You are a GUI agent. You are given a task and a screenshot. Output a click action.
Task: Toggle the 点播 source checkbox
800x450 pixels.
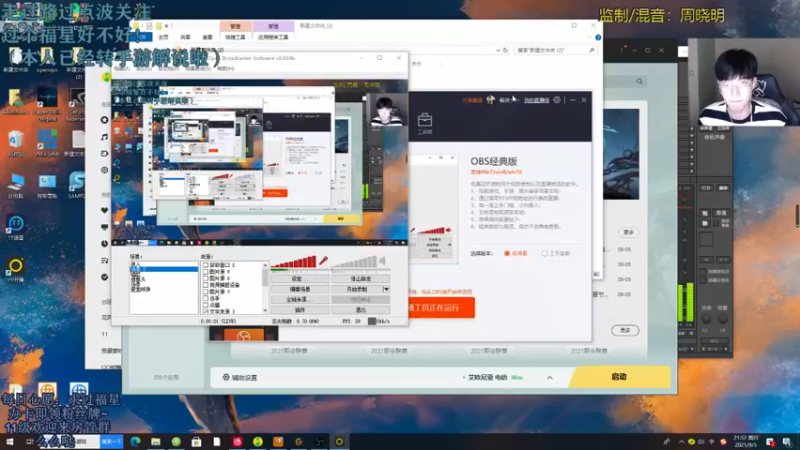[x=206, y=305]
